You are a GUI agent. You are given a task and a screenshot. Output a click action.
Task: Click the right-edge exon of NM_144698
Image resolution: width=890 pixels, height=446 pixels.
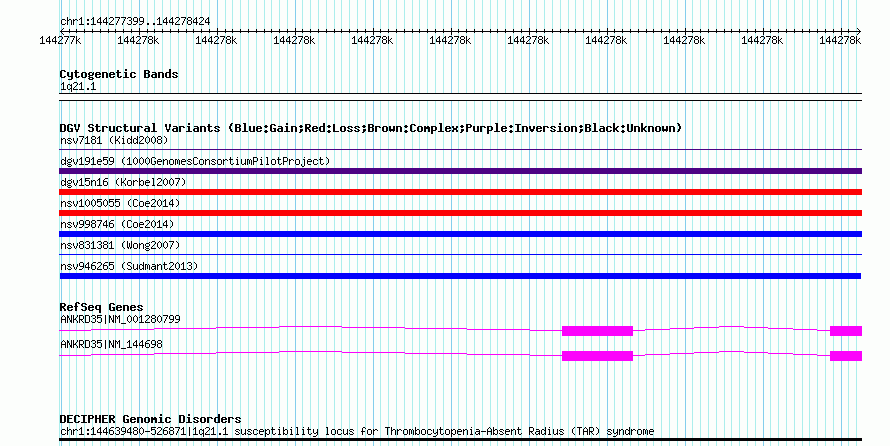(846, 356)
